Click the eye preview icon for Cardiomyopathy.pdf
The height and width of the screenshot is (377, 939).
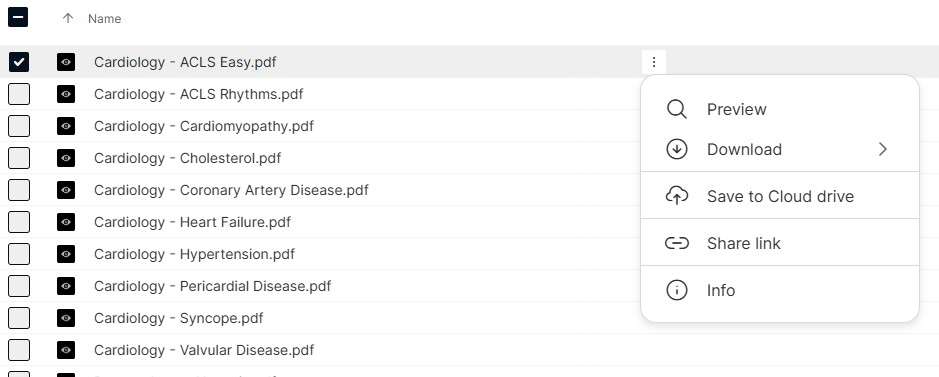[66, 126]
